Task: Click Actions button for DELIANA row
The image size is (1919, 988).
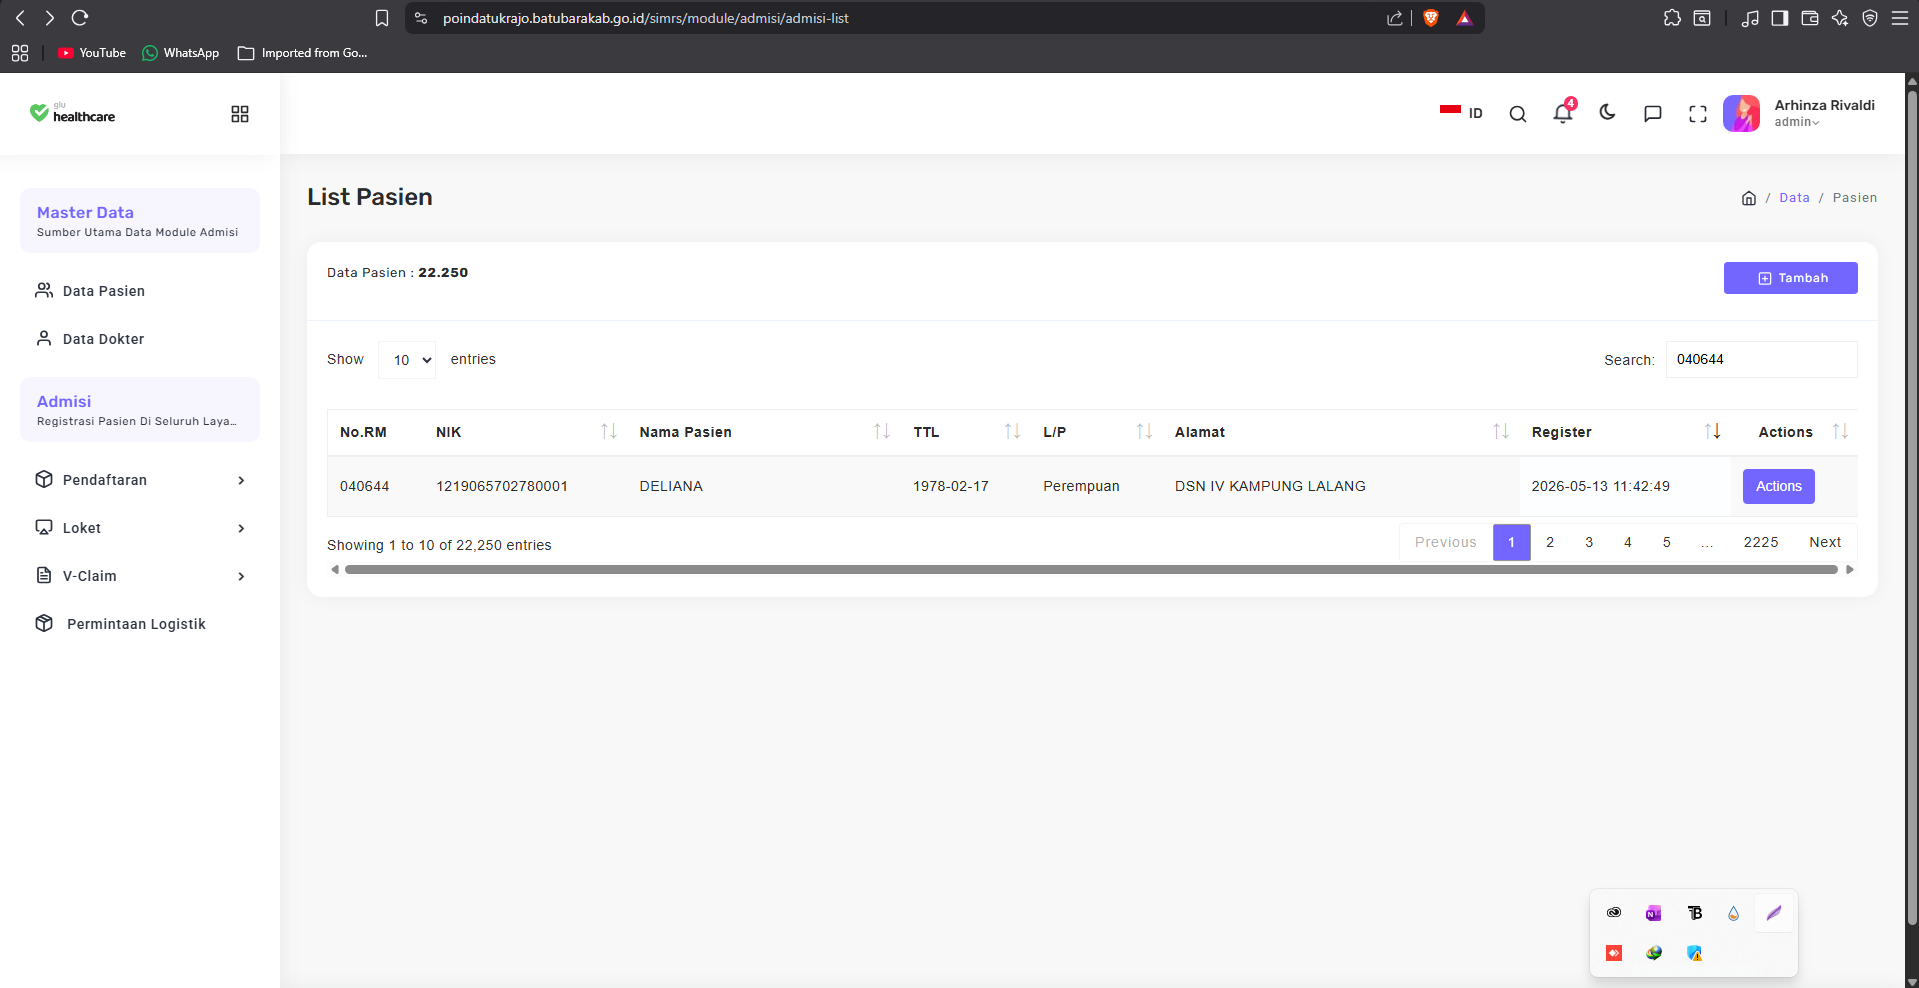Action: [1778, 486]
